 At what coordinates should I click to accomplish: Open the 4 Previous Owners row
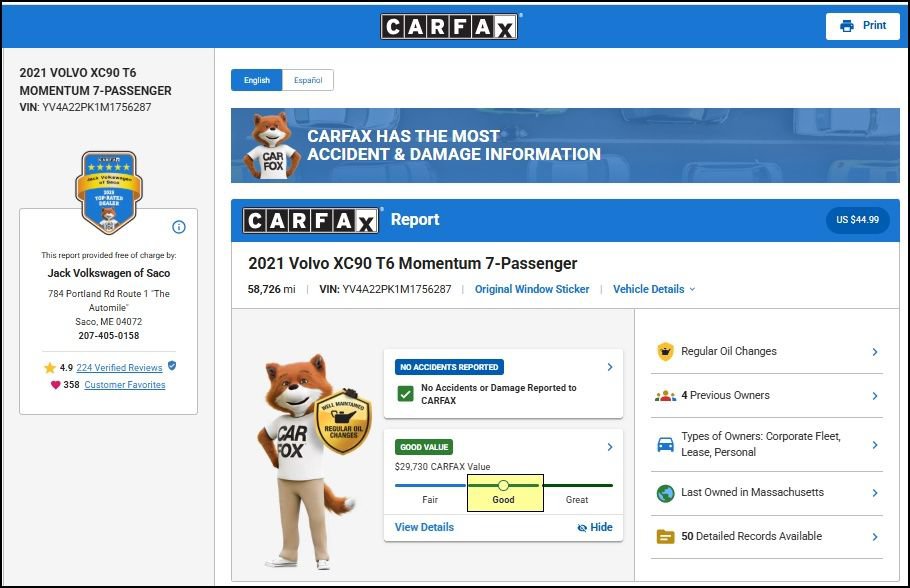767,396
